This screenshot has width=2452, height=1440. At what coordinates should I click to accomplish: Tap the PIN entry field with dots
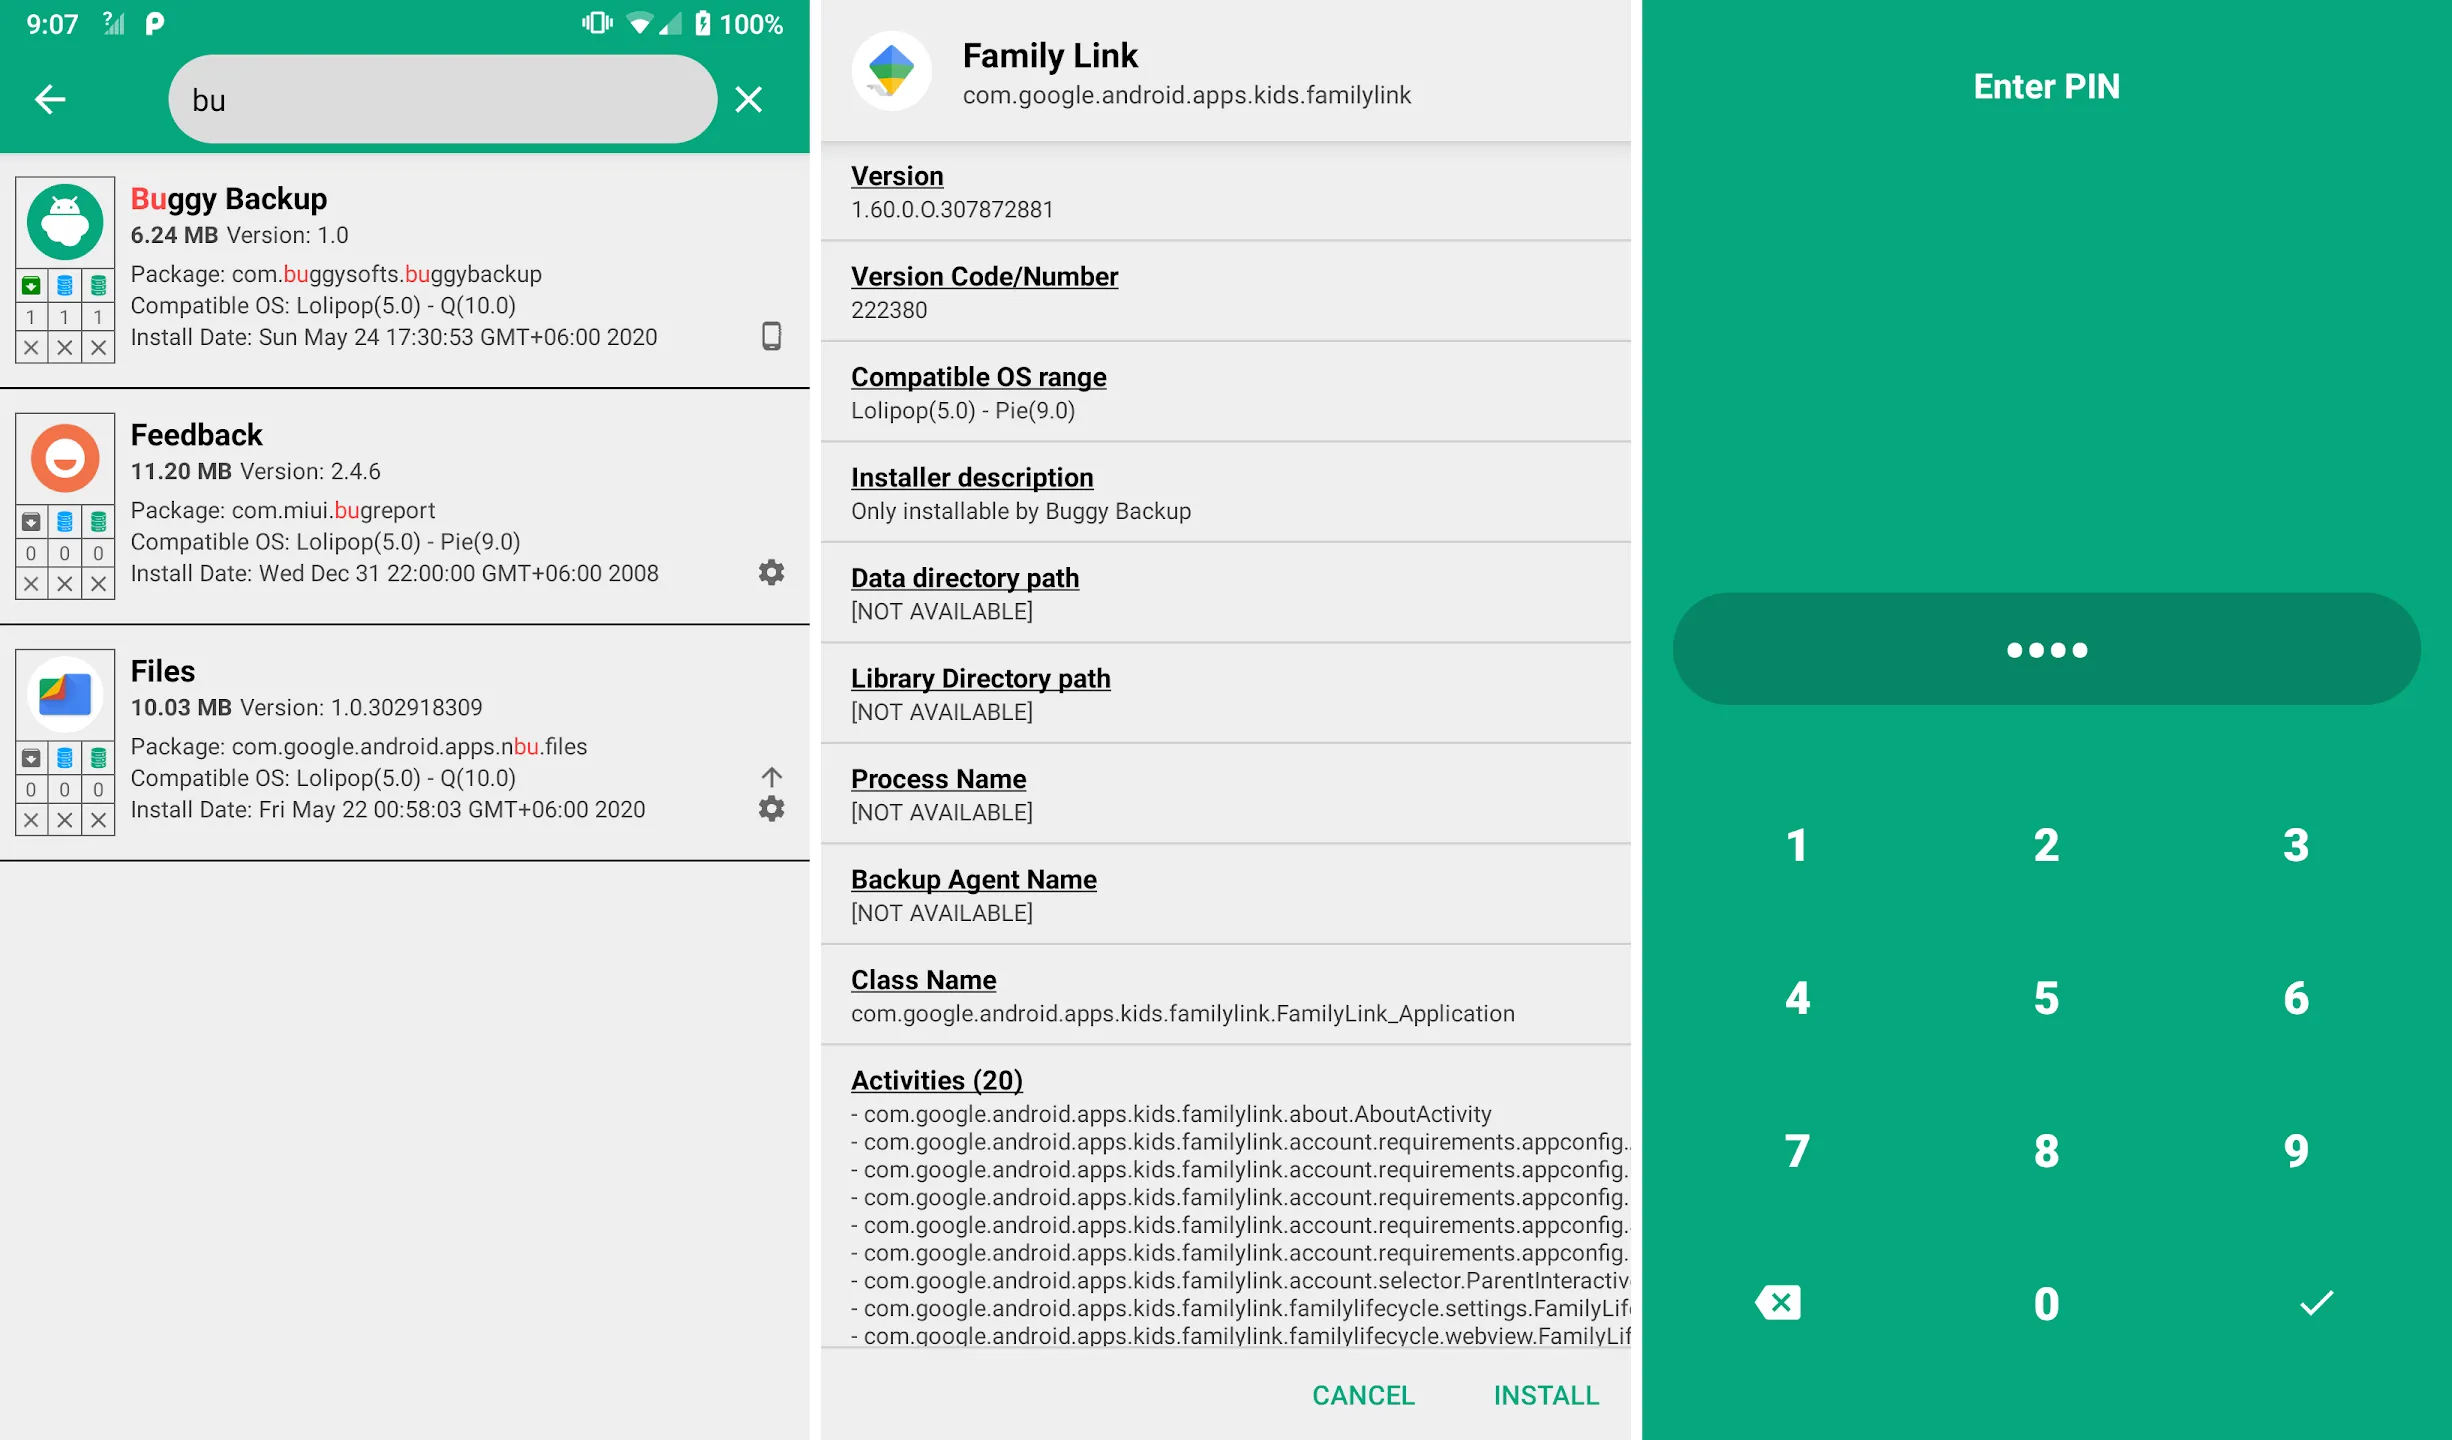pyautogui.click(x=2046, y=649)
